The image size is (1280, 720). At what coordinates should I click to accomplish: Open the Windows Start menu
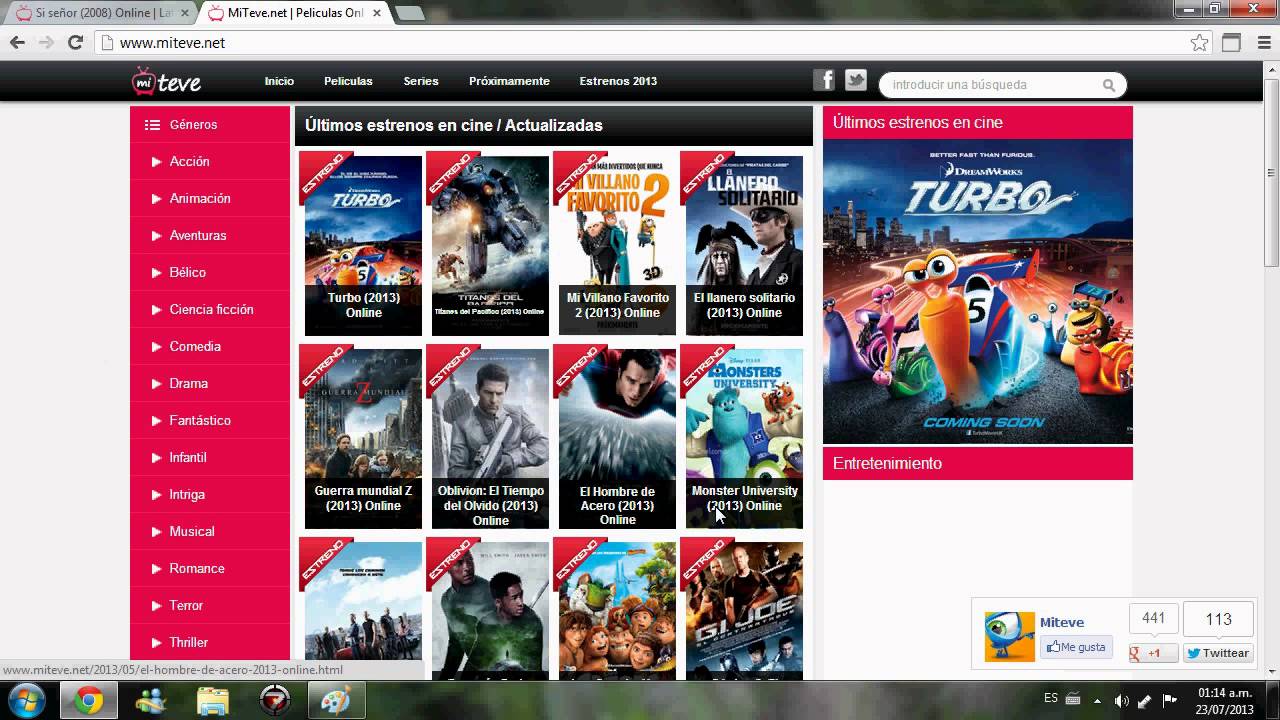click(x=25, y=700)
